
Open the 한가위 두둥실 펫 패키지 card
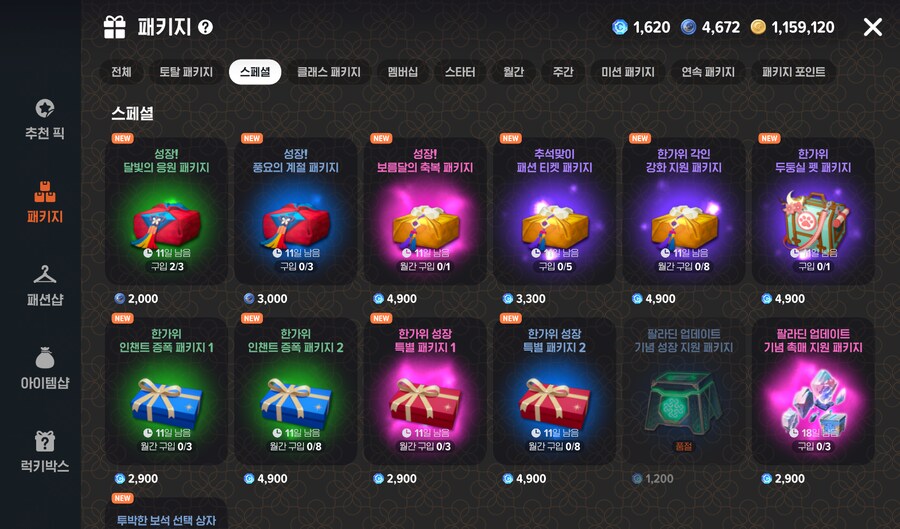[813, 211]
